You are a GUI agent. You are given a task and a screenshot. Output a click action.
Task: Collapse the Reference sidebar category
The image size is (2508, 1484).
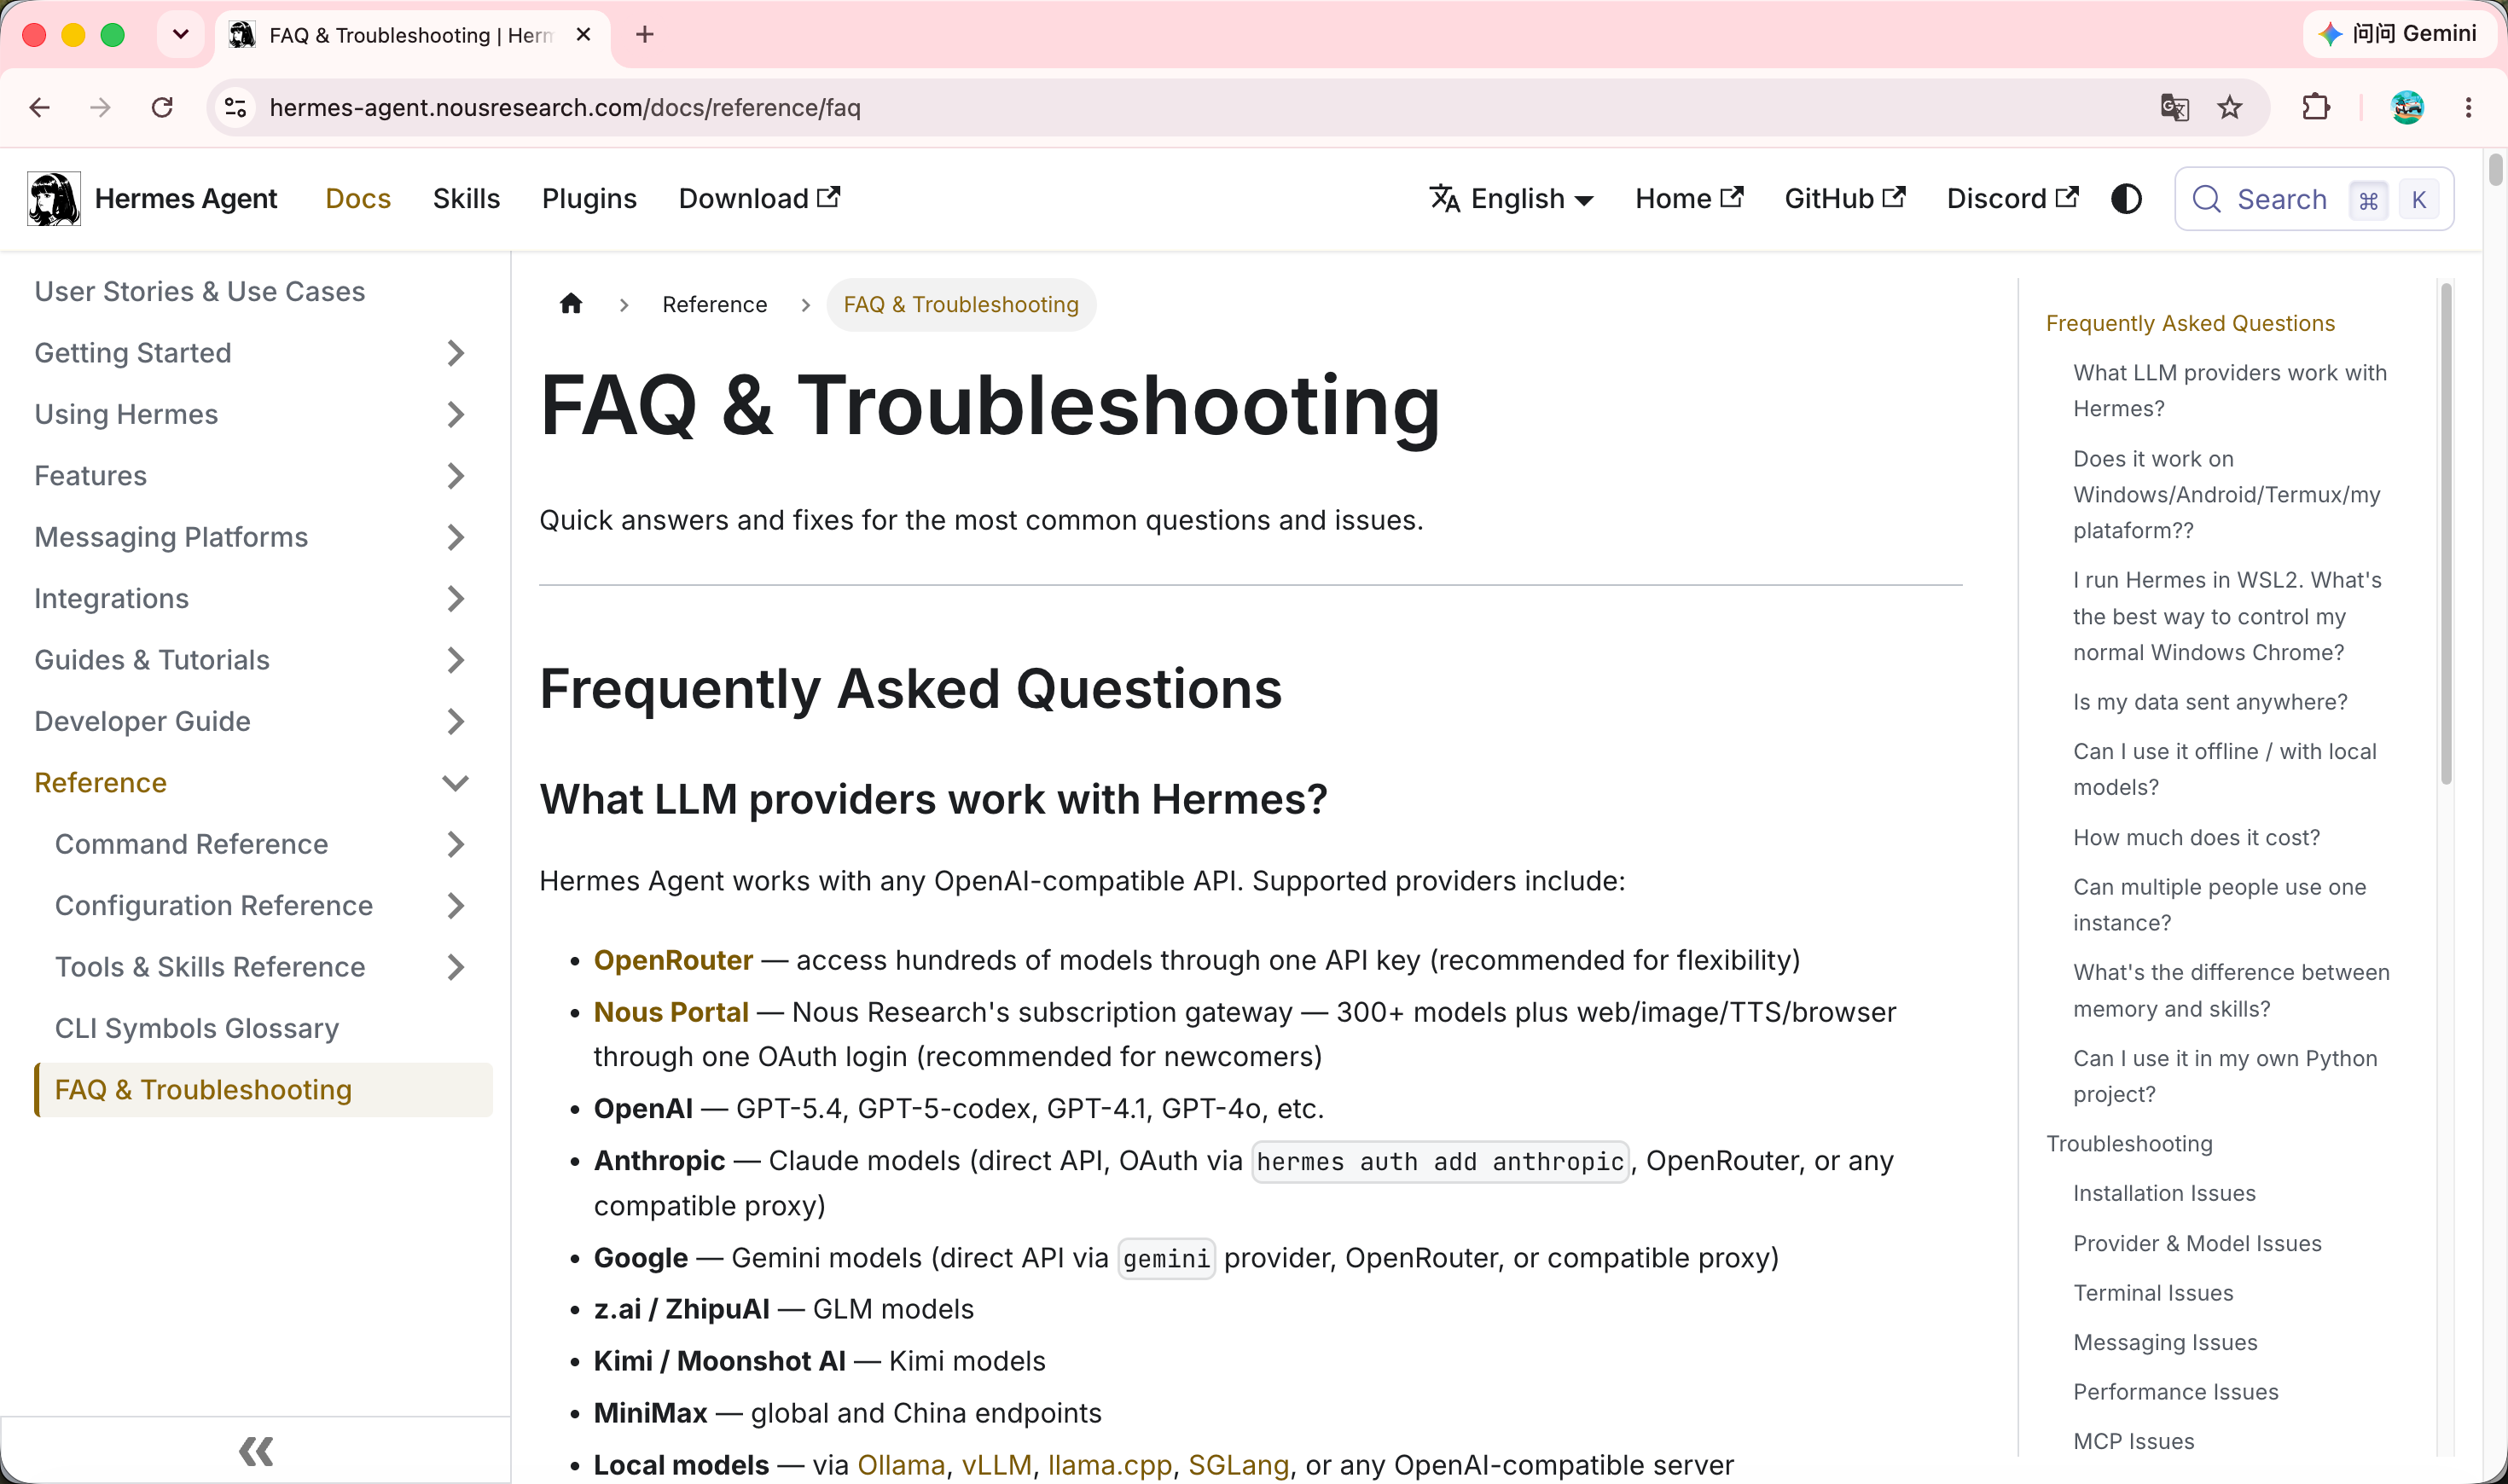click(455, 783)
